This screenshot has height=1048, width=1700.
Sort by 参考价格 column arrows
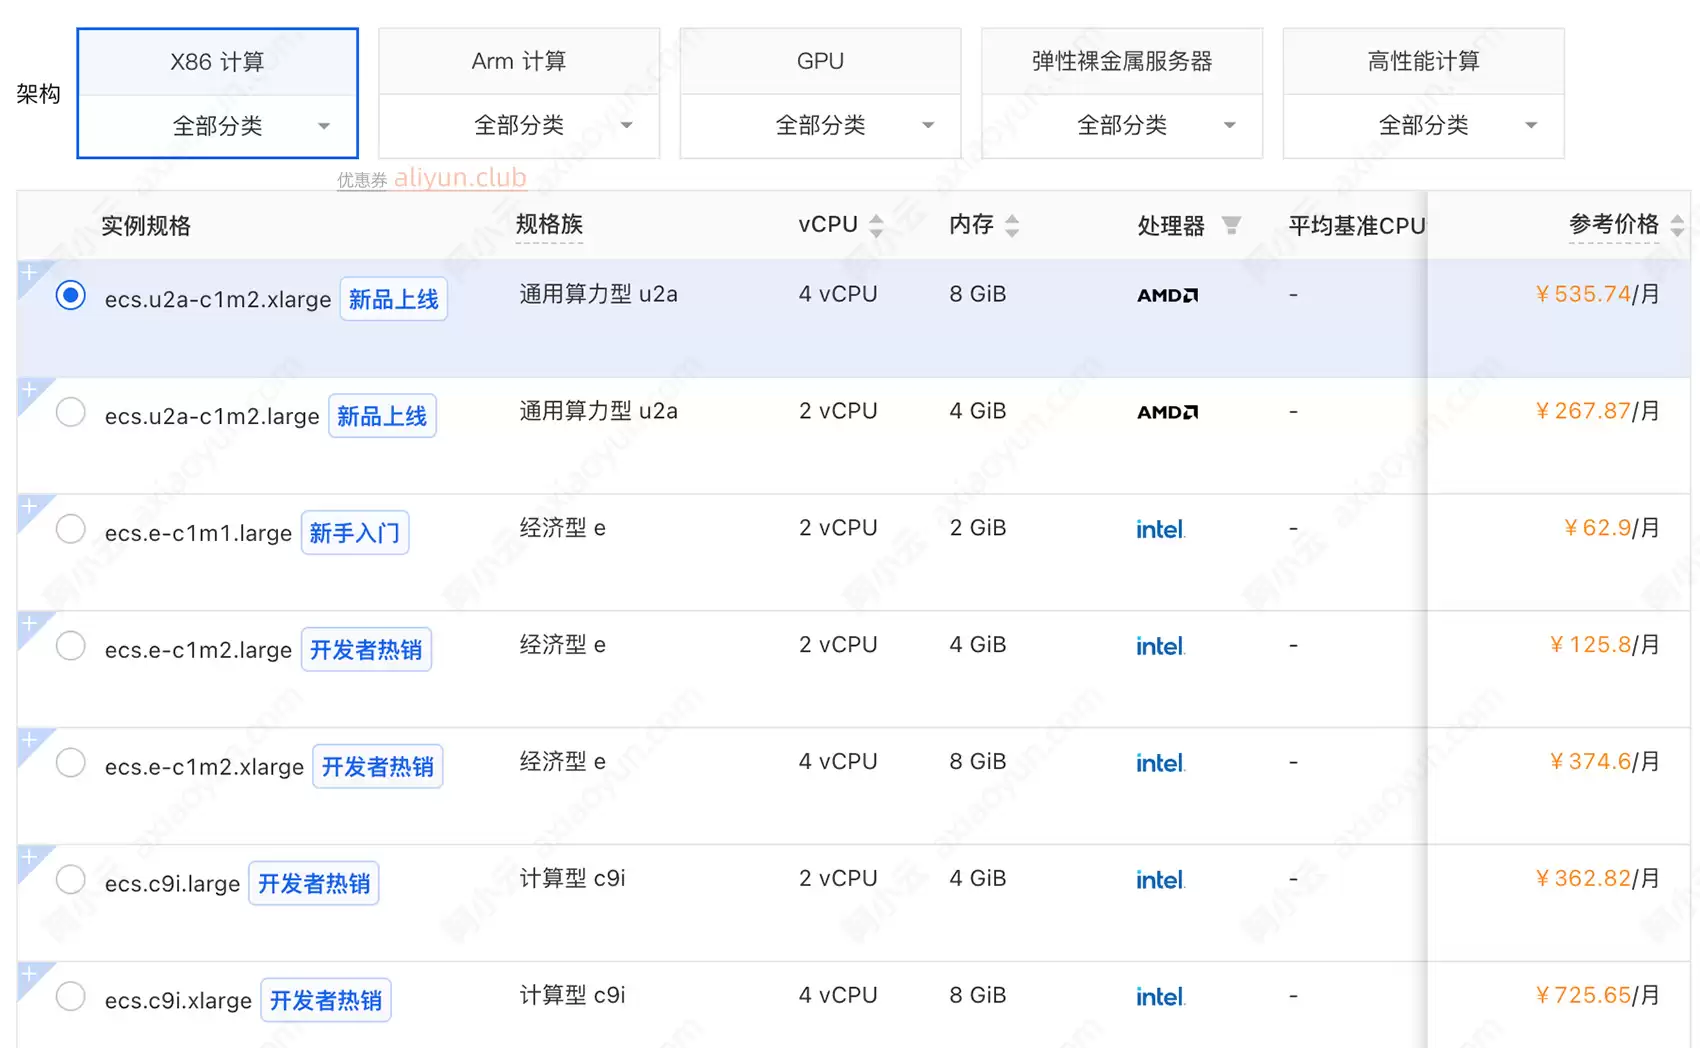1677,226
